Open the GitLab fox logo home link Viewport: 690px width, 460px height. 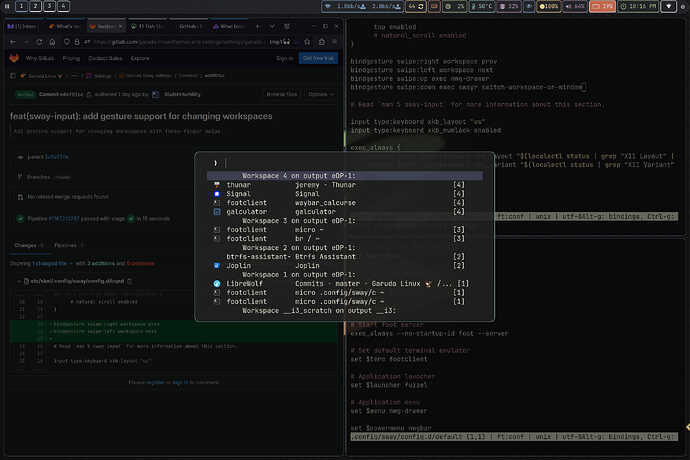click(x=14, y=58)
